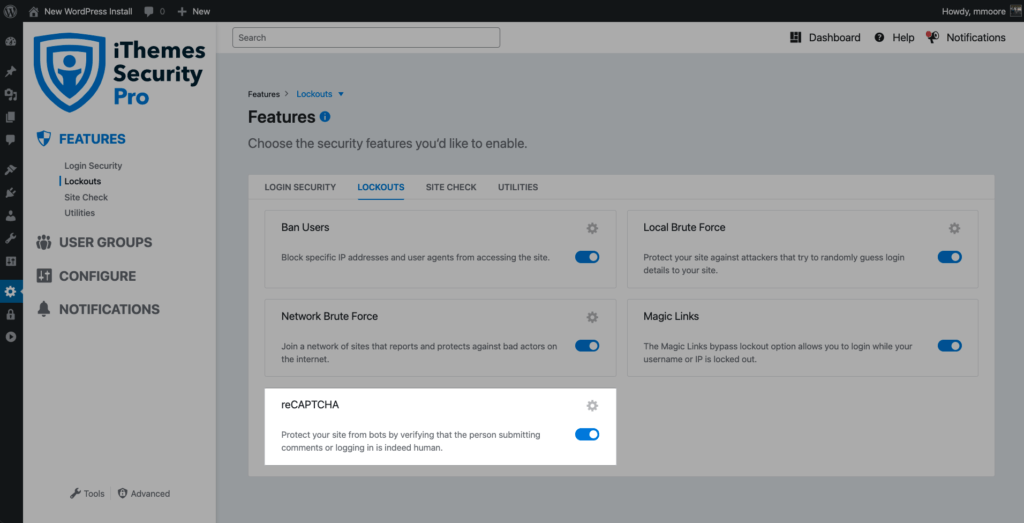Focus the Search input field
Viewport: 1024px width, 523px height.
[366, 38]
